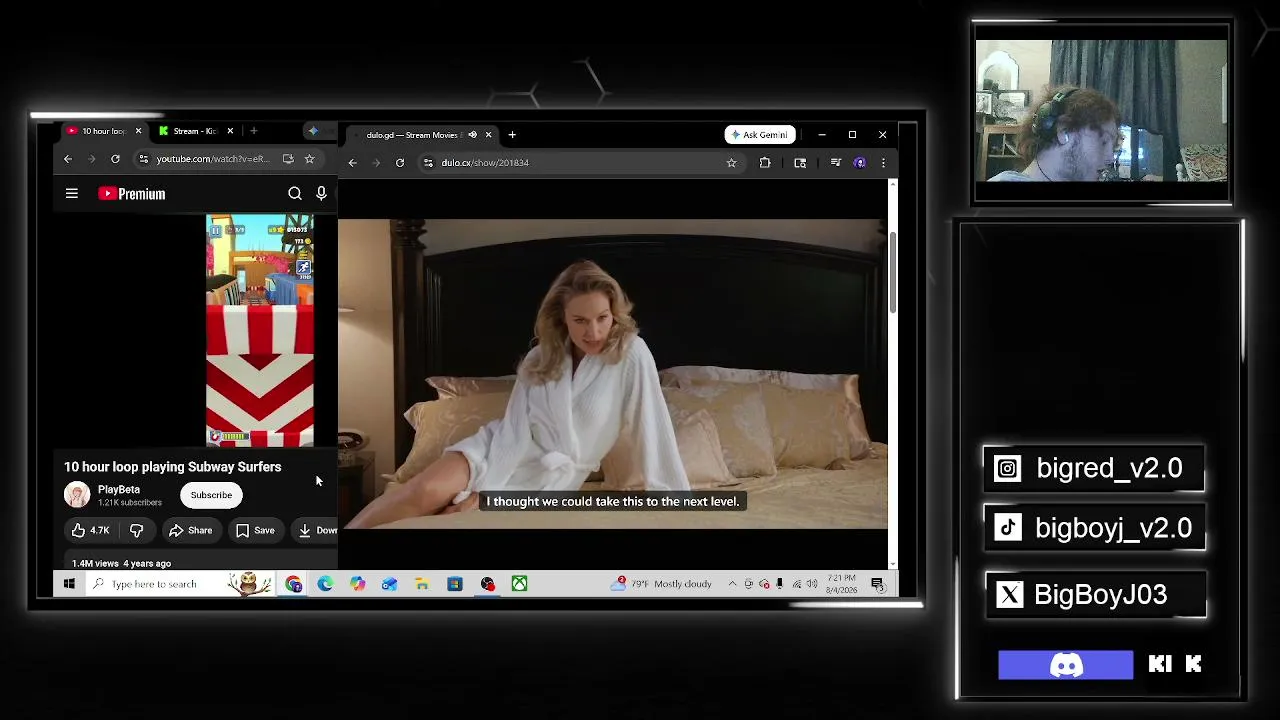This screenshot has width=1280, height=720.
Task: Bookmark the dulo.cx page
Action: 732,163
